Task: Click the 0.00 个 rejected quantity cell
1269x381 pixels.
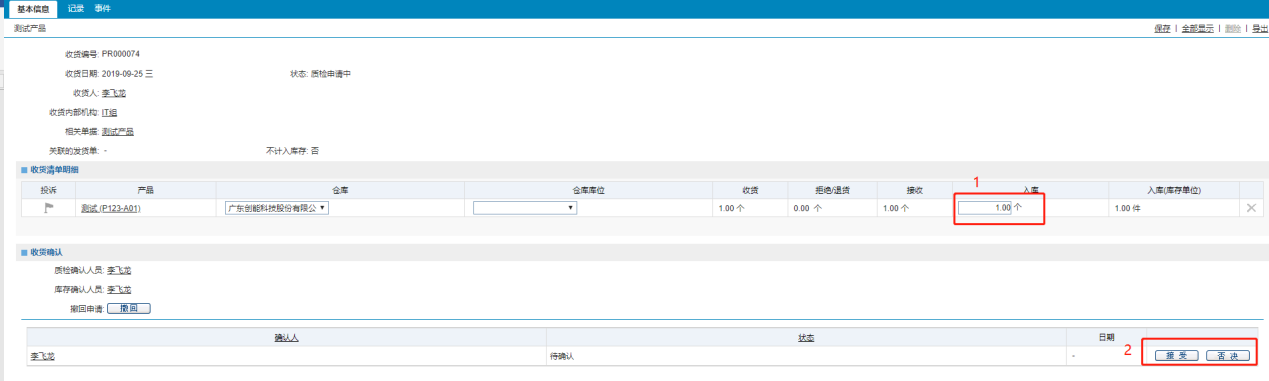Action: pos(808,208)
